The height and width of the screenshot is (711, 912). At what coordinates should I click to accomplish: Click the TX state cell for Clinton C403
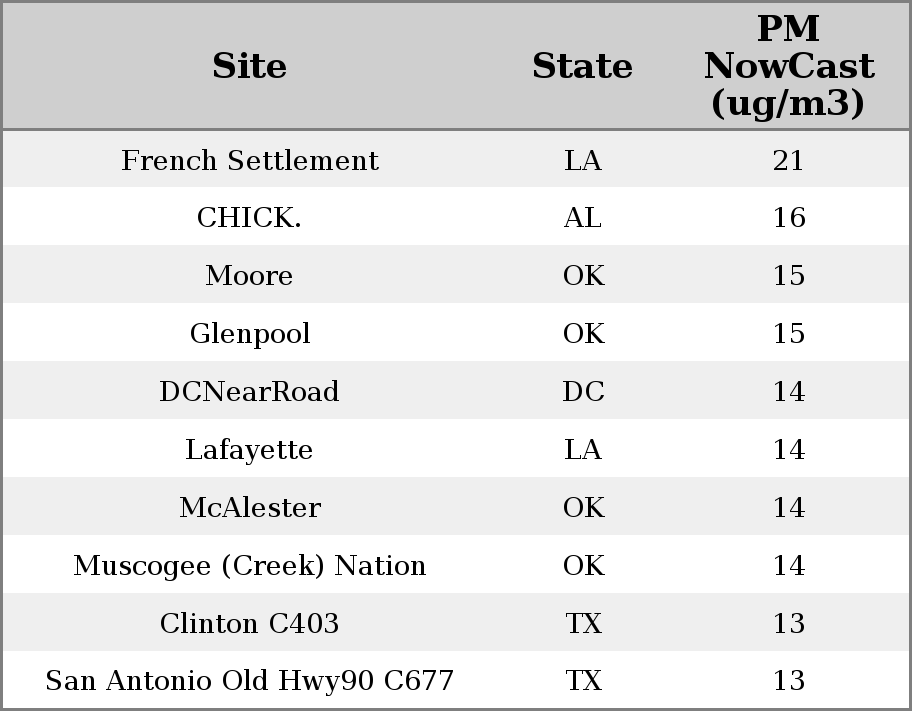582,623
